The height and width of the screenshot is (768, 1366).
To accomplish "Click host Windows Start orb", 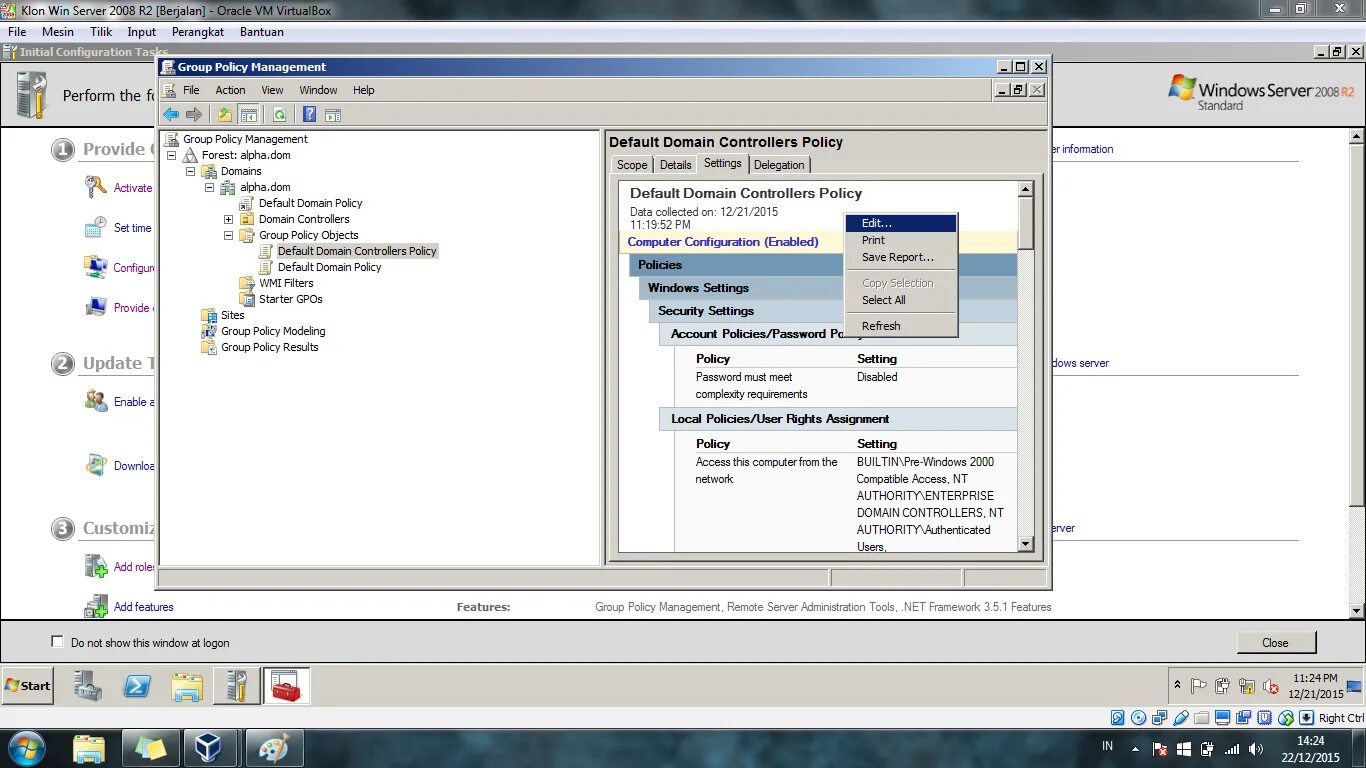I will pyautogui.click(x=25, y=748).
